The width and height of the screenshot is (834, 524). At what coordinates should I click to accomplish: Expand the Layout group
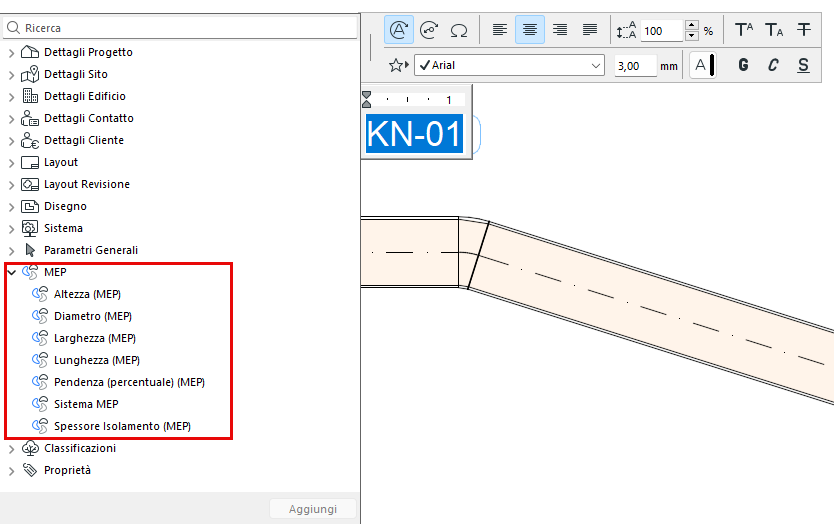click(x=12, y=163)
